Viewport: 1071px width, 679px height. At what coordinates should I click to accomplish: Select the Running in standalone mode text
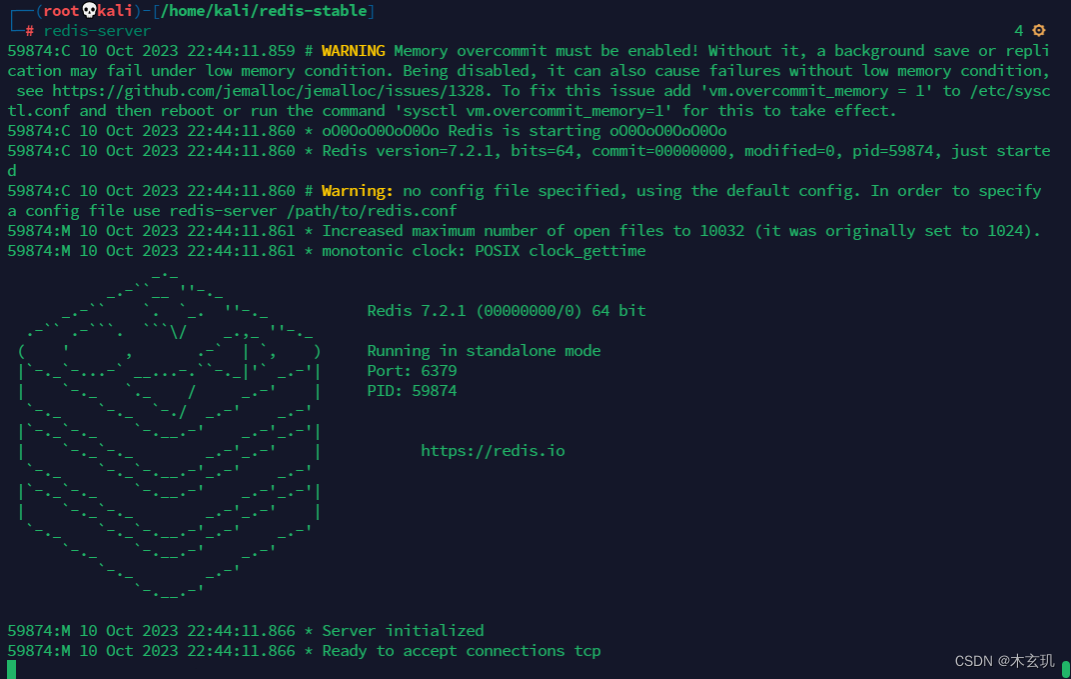483,350
